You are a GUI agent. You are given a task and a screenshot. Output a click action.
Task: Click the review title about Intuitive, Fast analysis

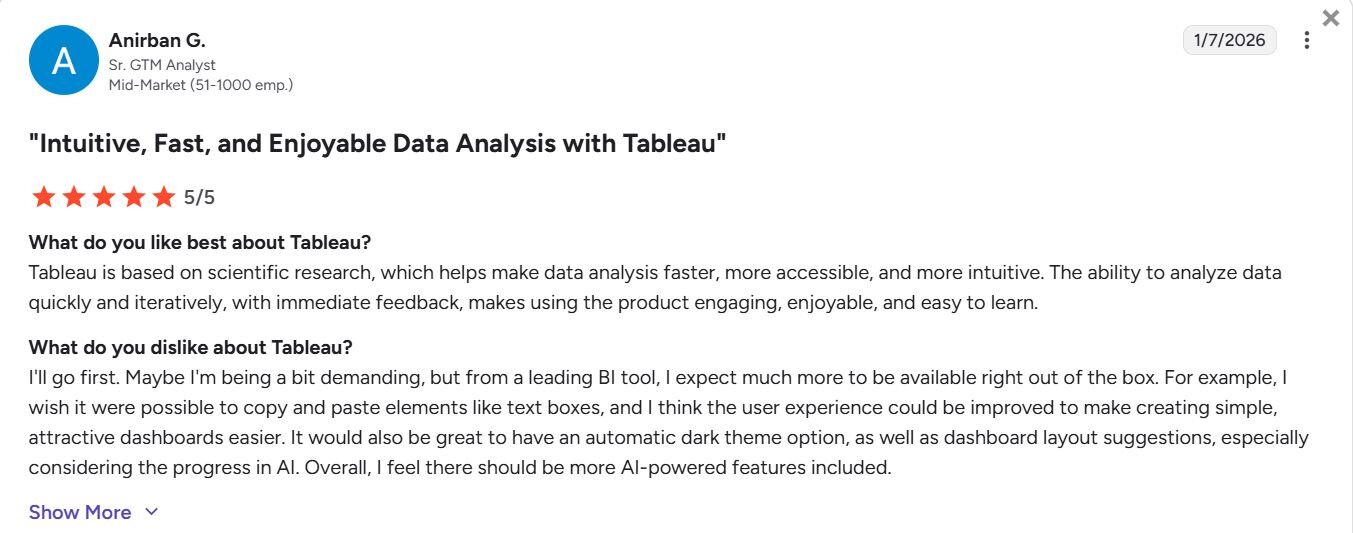pos(377,143)
